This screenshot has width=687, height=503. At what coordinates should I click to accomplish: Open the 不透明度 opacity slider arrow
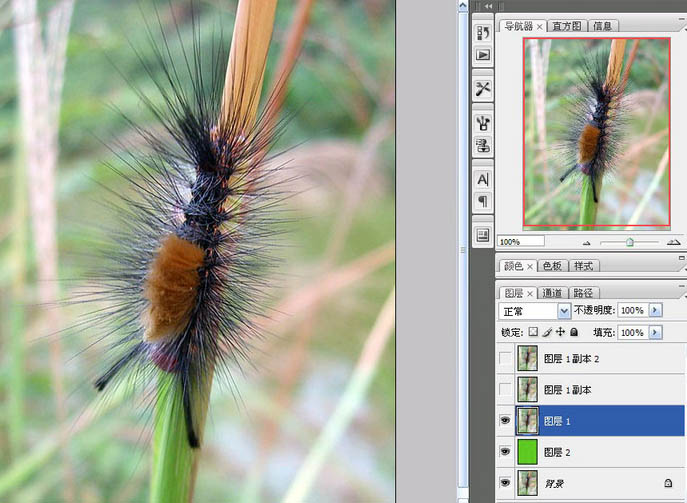656,311
